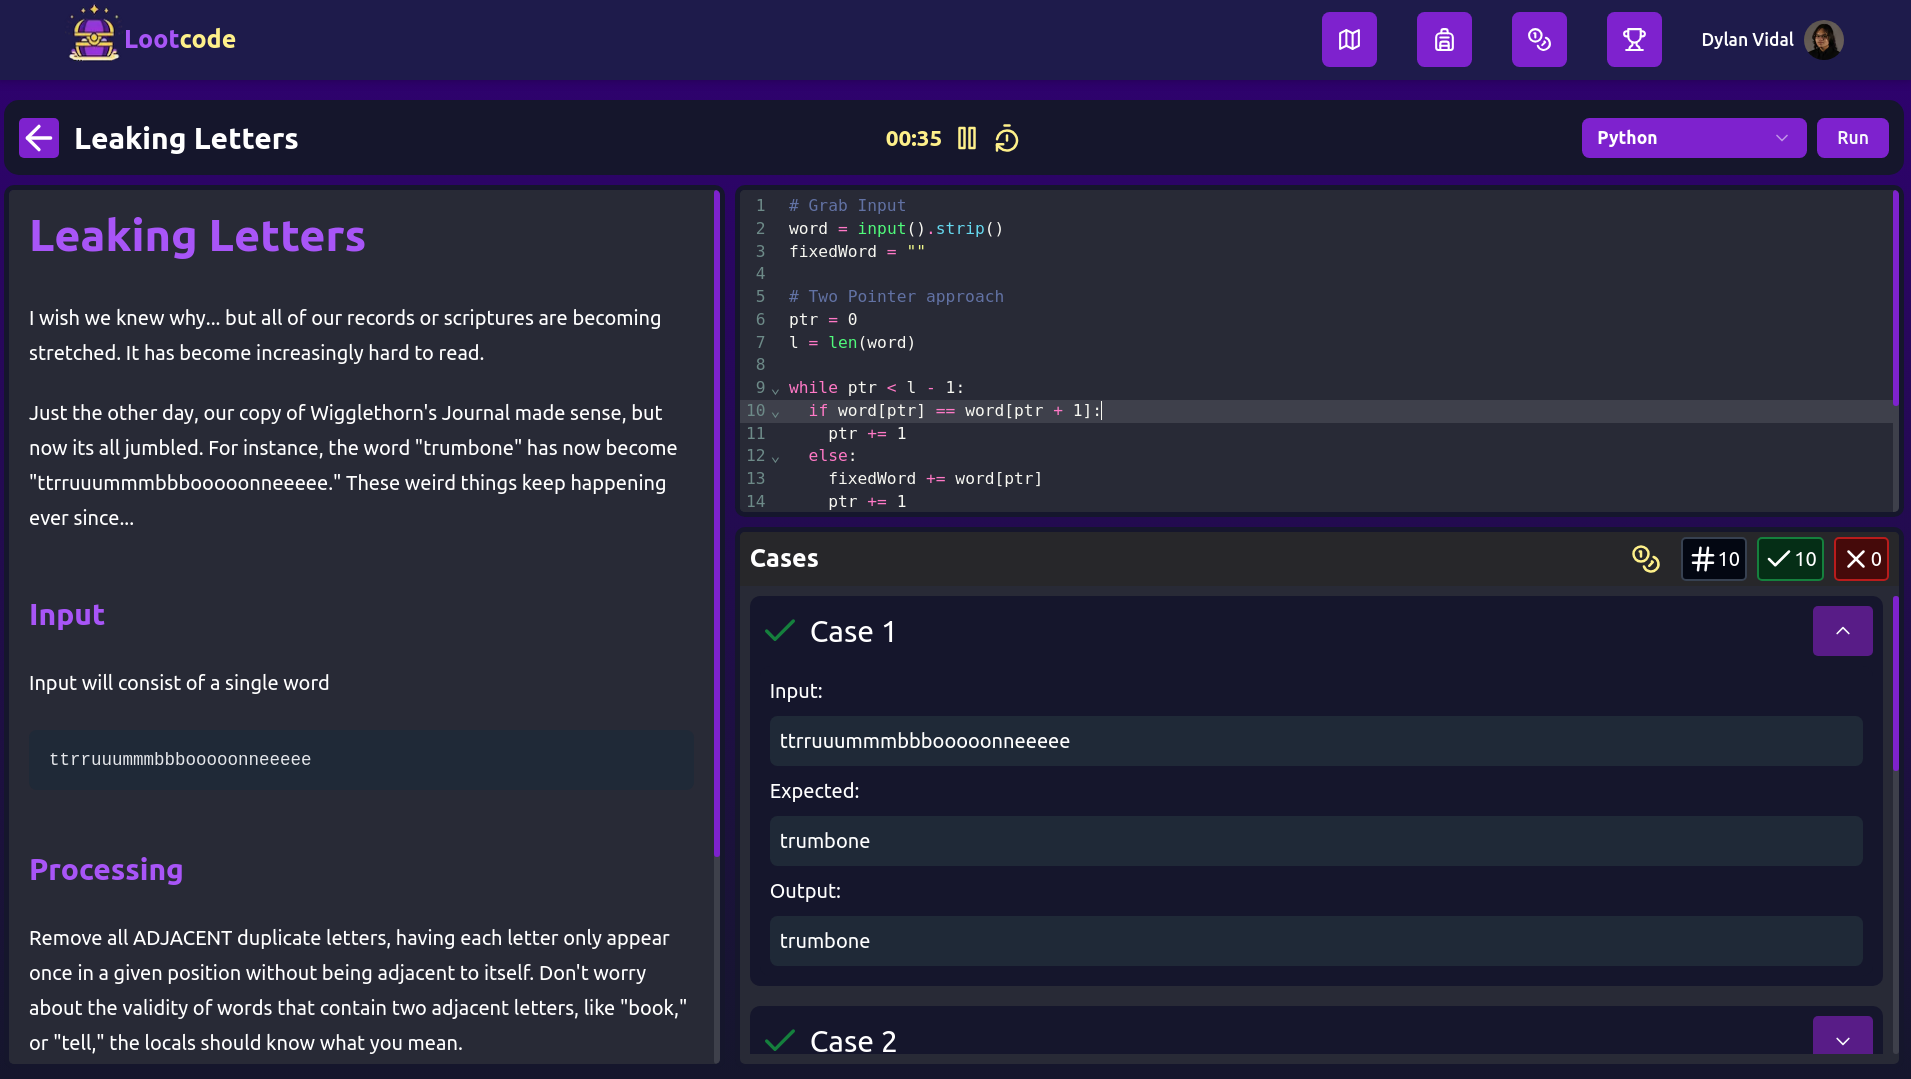Click the Case 2 title
The width and height of the screenshot is (1911, 1079).
click(853, 1040)
